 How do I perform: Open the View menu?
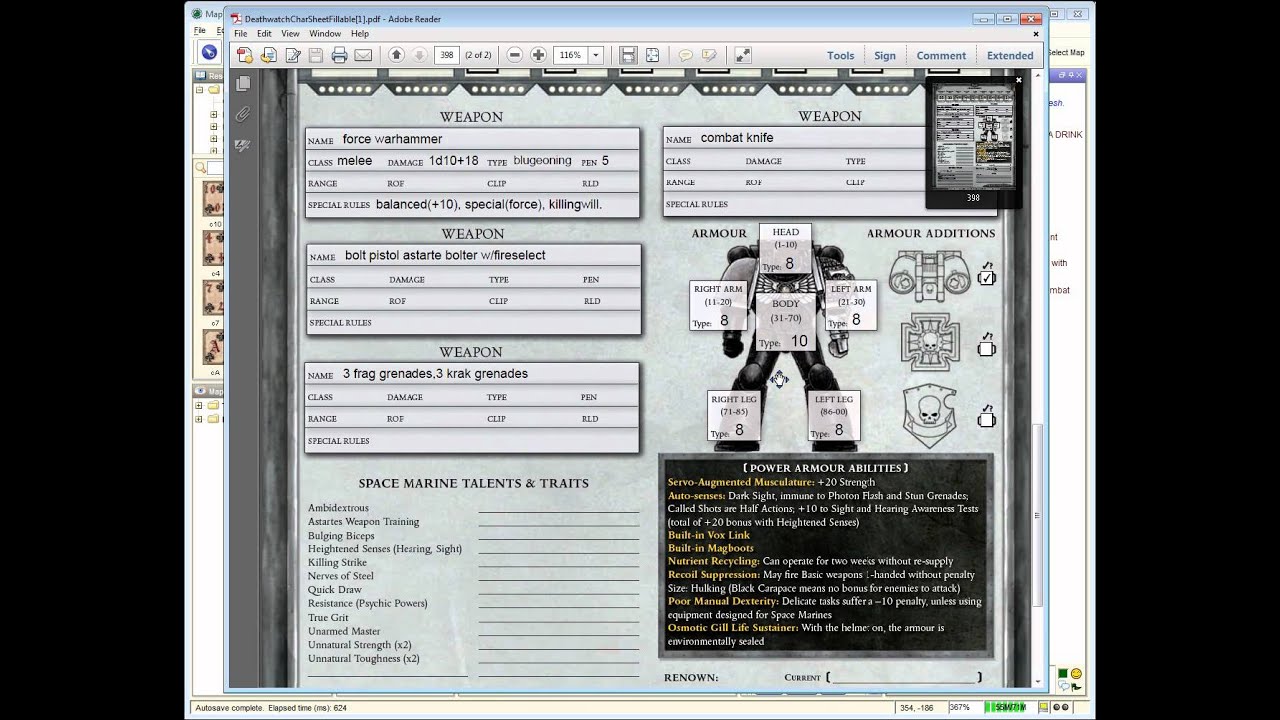(290, 33)
